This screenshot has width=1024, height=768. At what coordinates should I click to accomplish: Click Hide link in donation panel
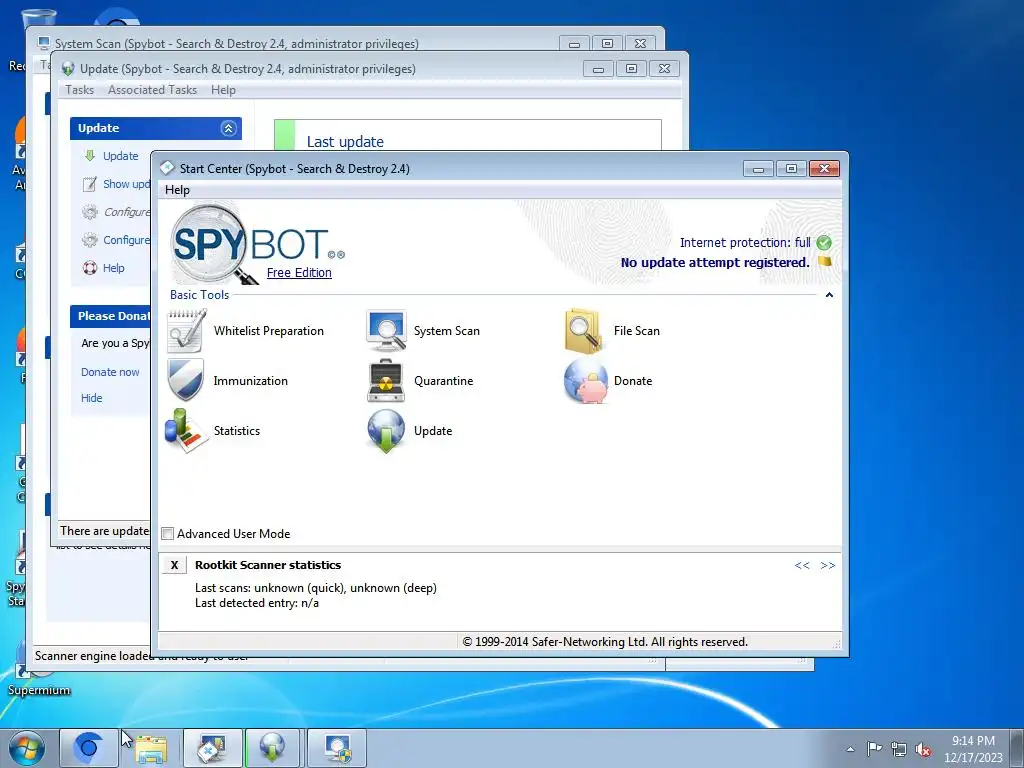click(x=91, y=398)
